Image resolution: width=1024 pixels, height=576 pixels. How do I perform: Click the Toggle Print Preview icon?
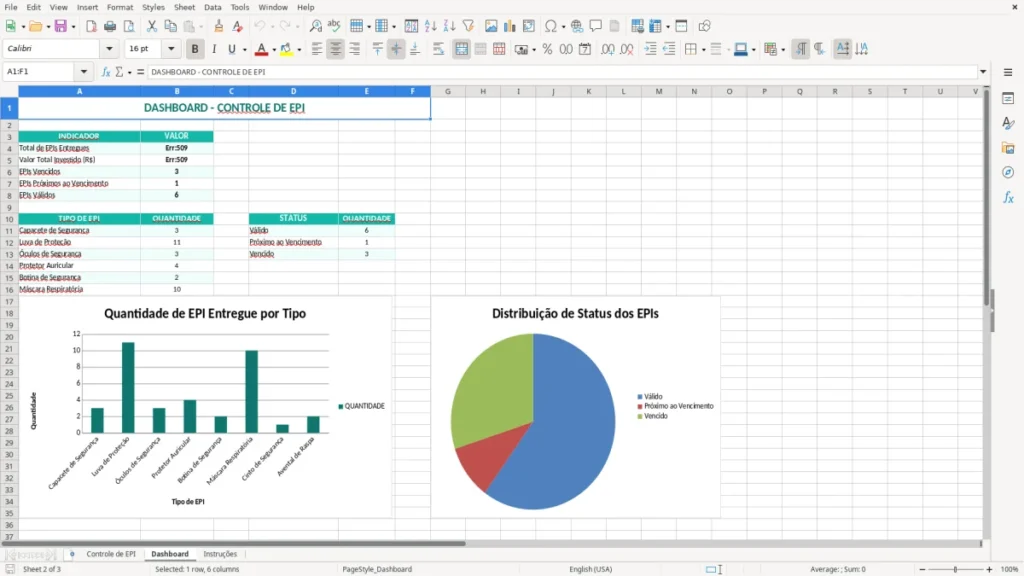(x=129, y=26)
